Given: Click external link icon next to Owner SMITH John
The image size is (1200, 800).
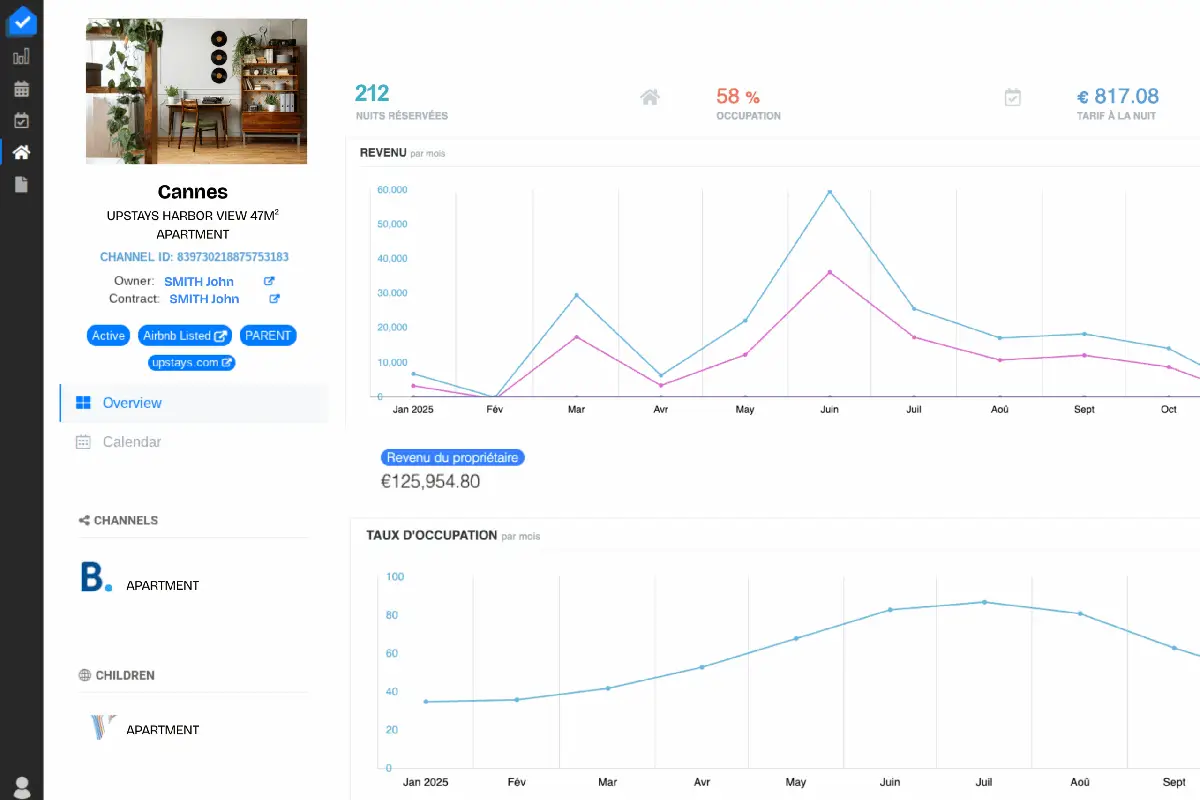Looking at the screenshot, I should [268, 281].
